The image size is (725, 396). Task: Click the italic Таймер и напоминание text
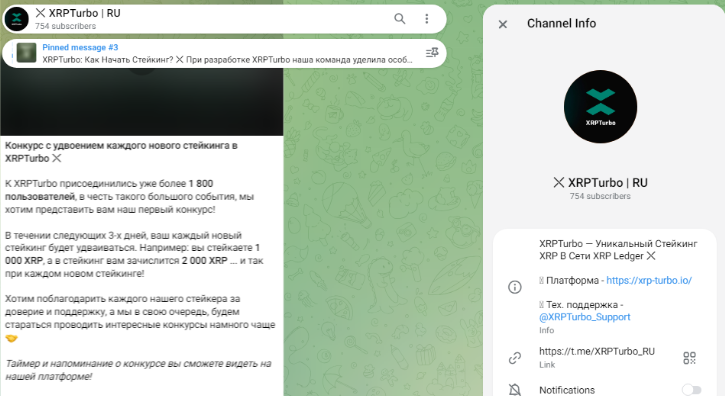138,370
